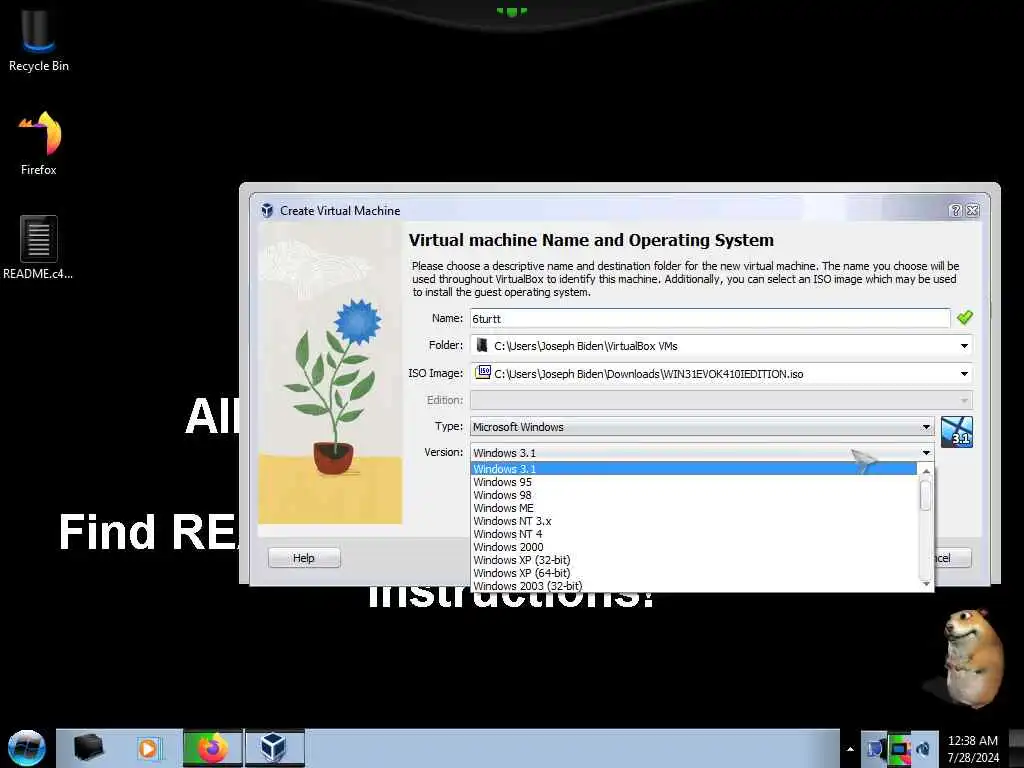Viewport: 1024px width, 768px height.
Task: Pick Windows NT 4 version
Action: click(694, 534)
